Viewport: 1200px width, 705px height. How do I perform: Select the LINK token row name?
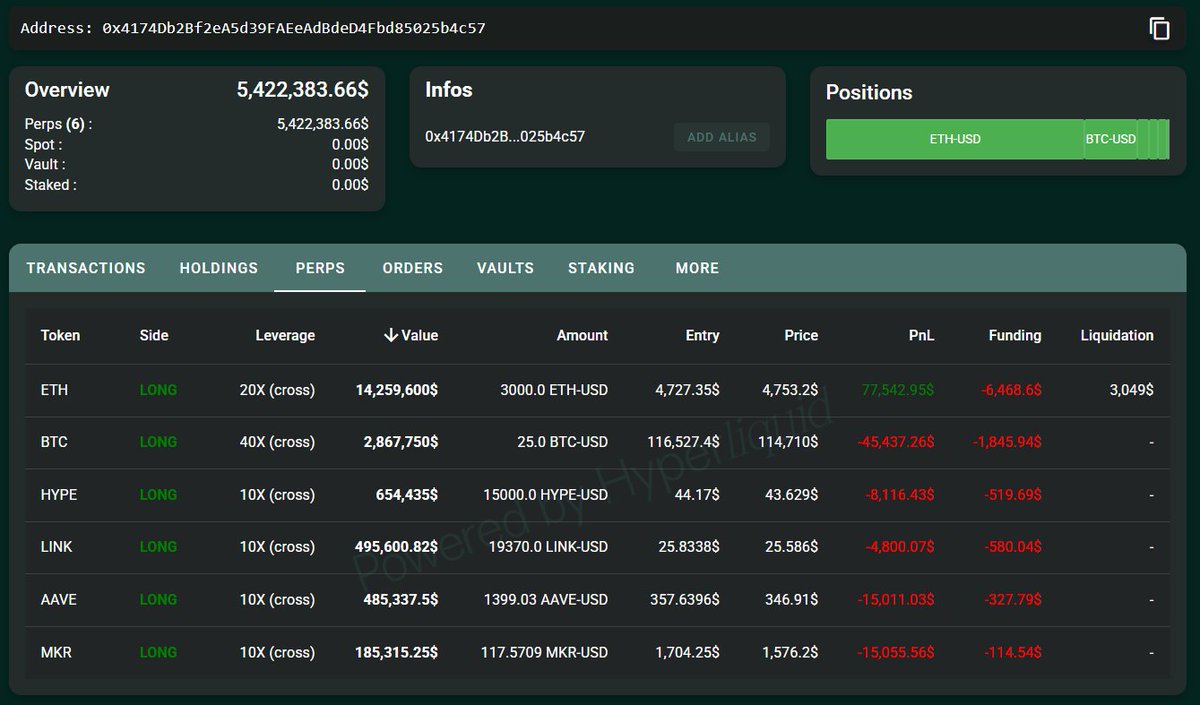coord(56,547)
